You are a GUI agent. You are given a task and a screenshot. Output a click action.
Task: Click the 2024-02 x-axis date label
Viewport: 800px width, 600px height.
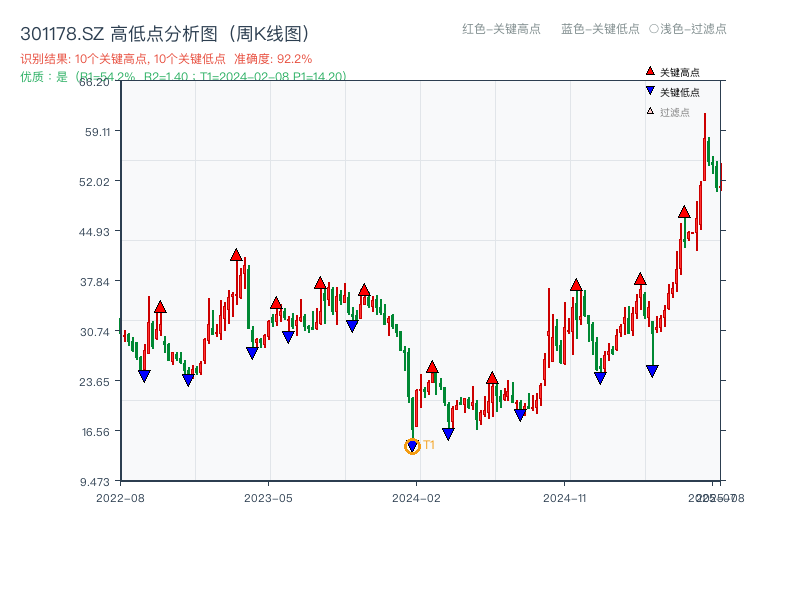click(x=416, y=498)
